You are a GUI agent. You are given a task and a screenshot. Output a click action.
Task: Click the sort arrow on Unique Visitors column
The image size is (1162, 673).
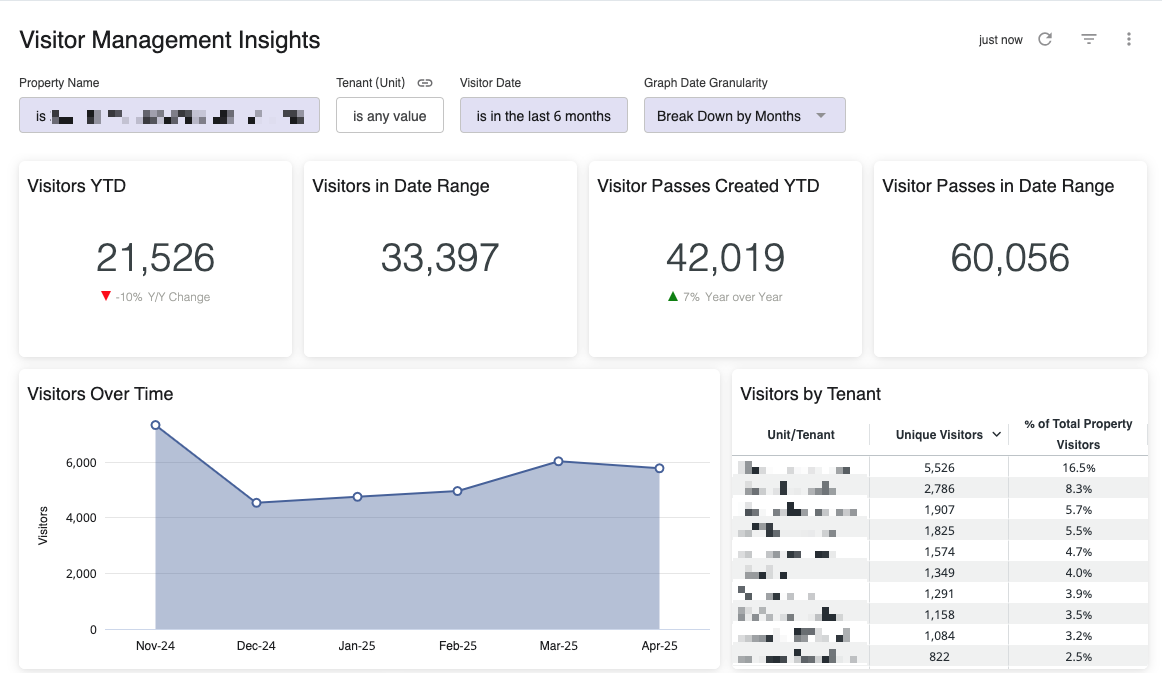(x=996, y=435)
